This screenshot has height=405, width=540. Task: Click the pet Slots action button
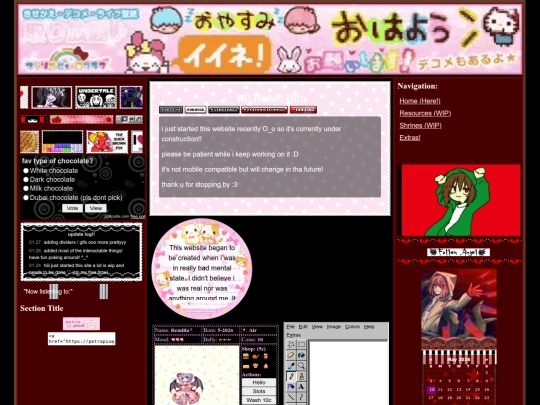click(259, 391)
